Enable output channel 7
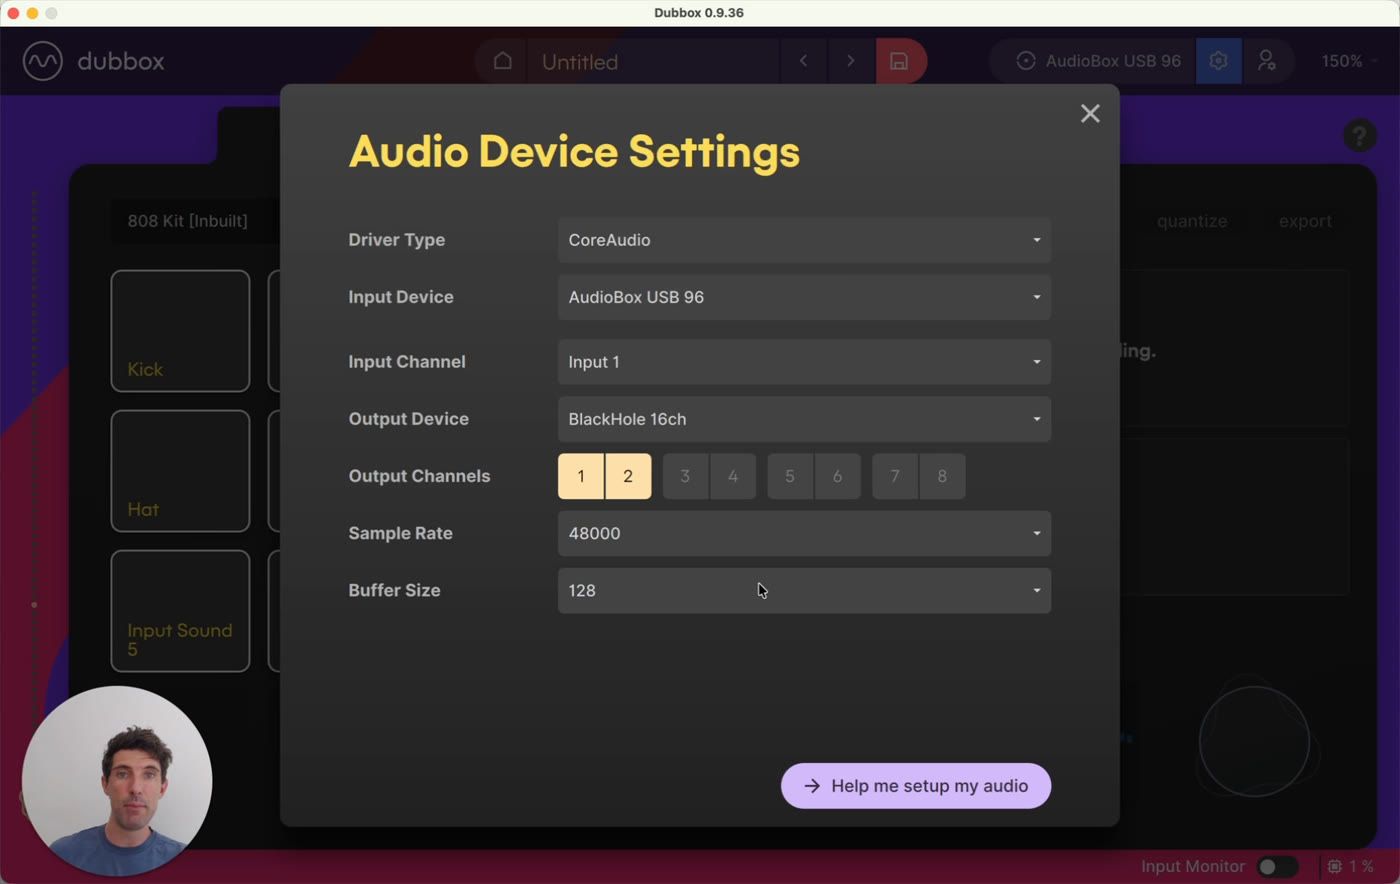 point(895,476)
